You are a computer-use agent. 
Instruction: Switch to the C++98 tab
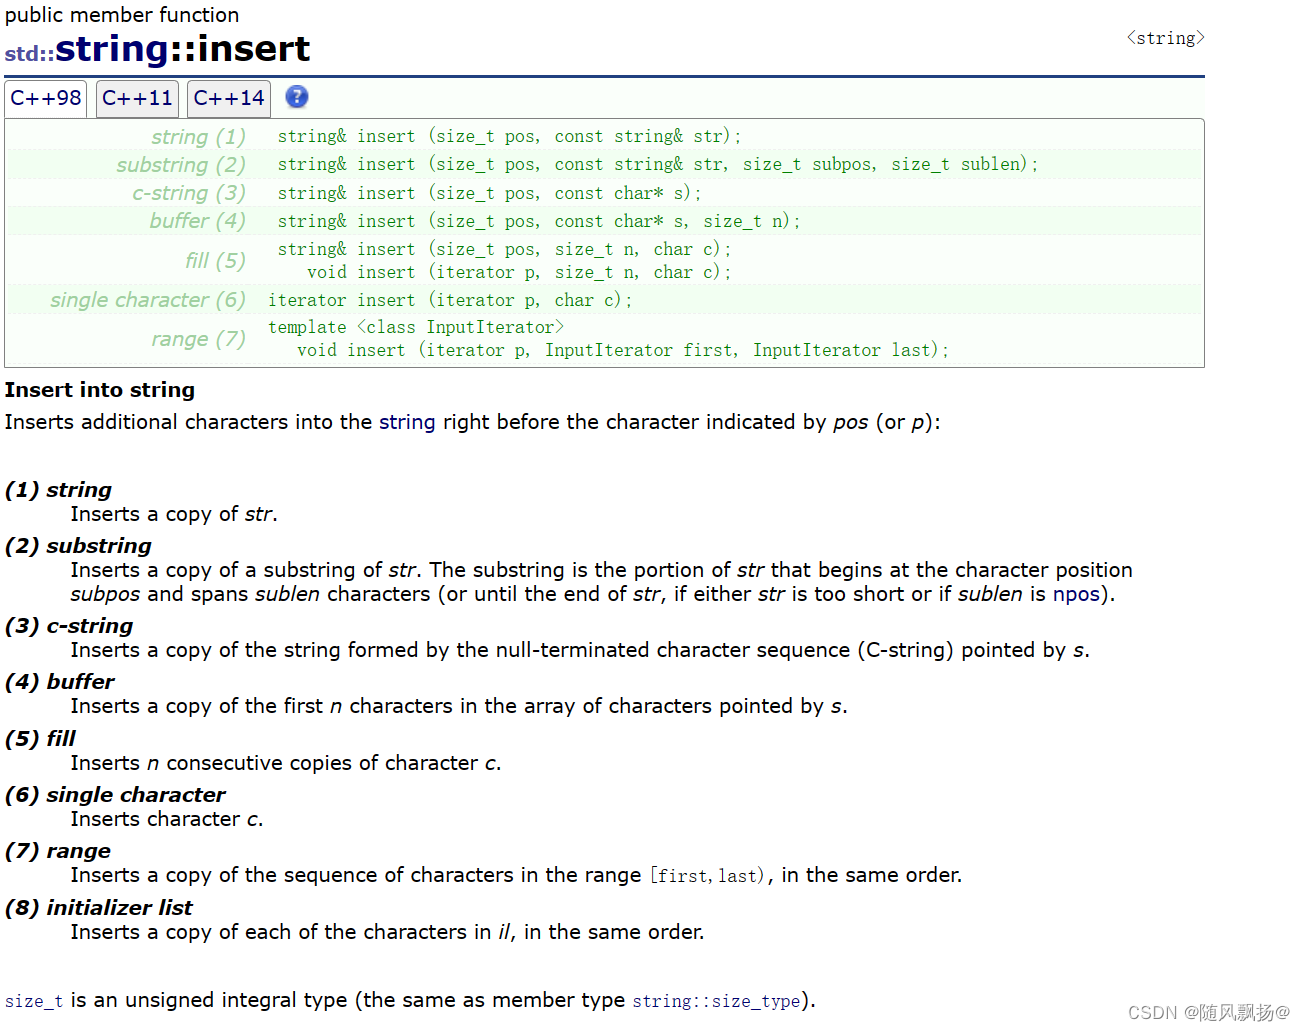46,98
